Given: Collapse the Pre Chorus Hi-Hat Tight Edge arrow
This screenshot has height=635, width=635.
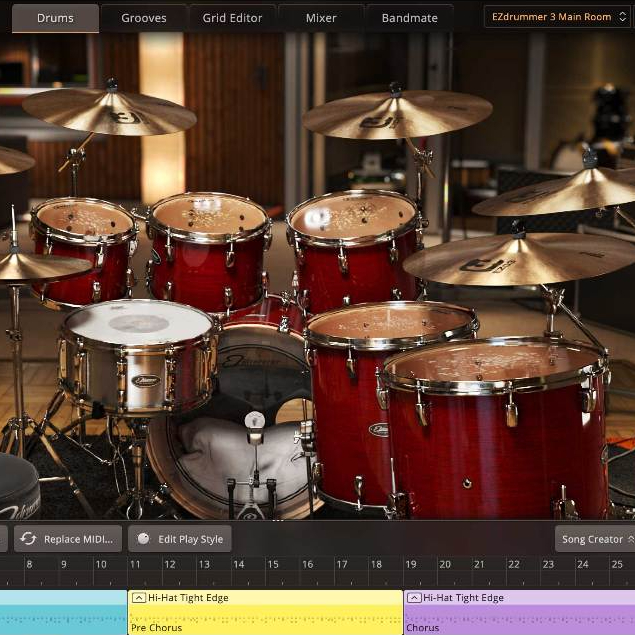Looking at the screenshot, I should tap(137, 598).
